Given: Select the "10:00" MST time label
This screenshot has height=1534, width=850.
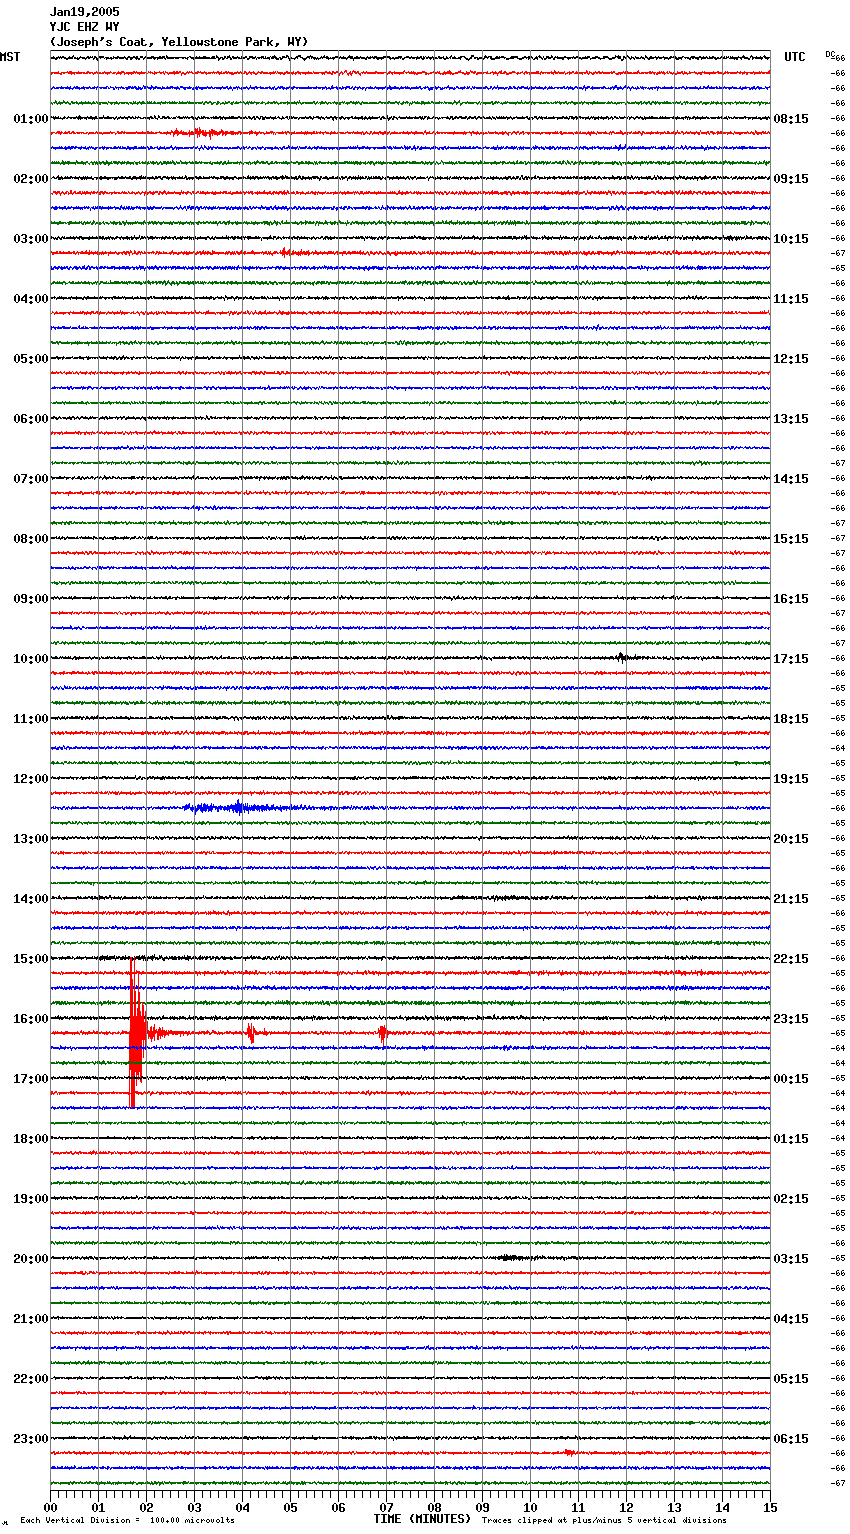Looking at the screenshot, I should 30,659.
